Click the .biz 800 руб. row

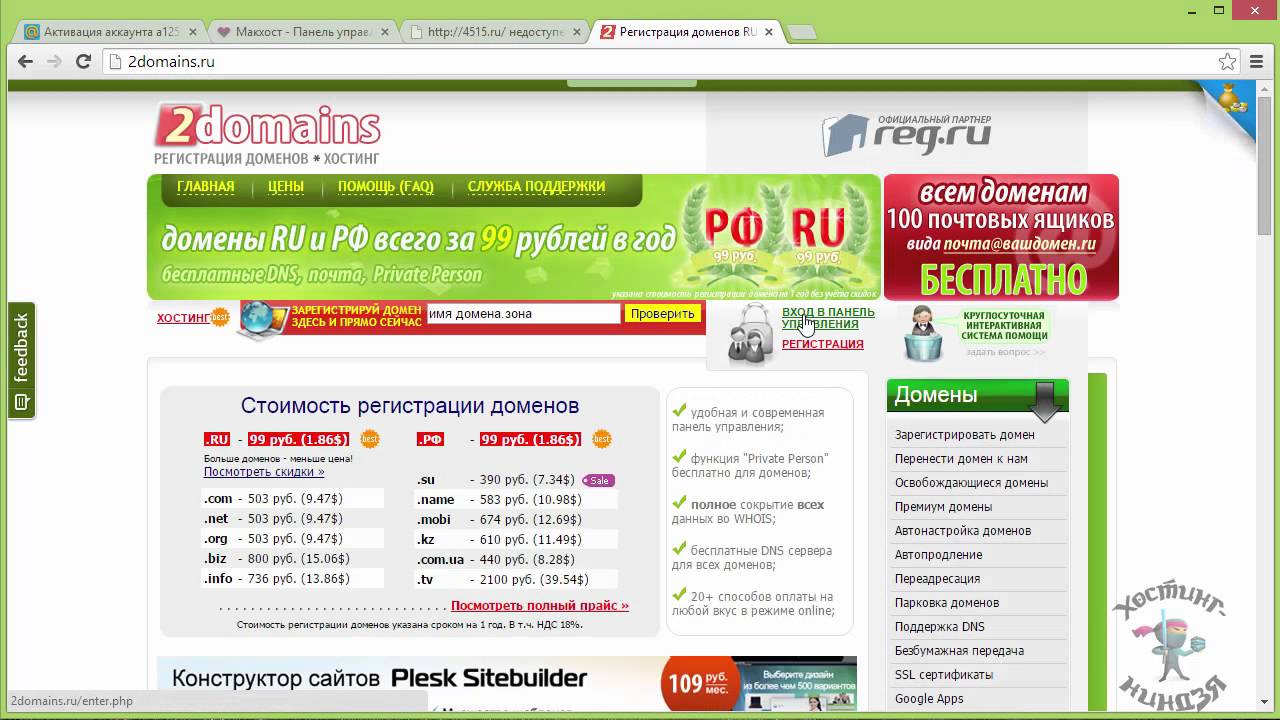[292, 559]
